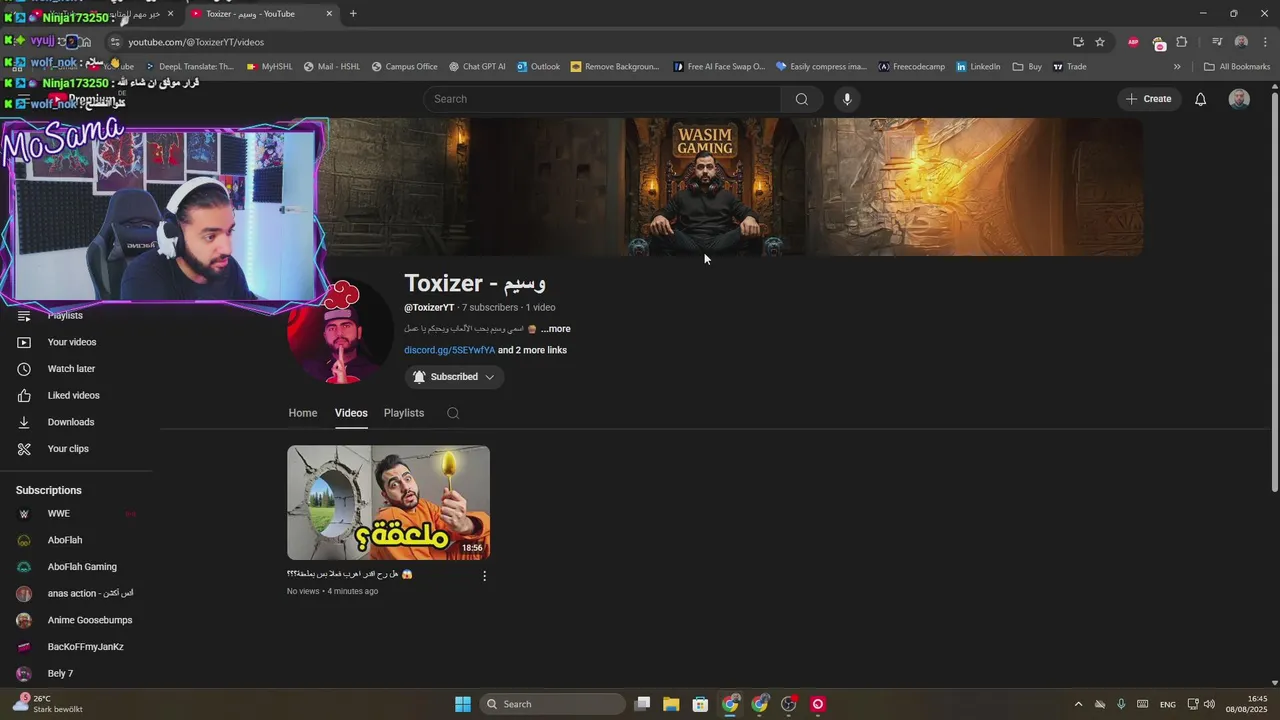Open the Chrome profile avatar

point(1241,42)
